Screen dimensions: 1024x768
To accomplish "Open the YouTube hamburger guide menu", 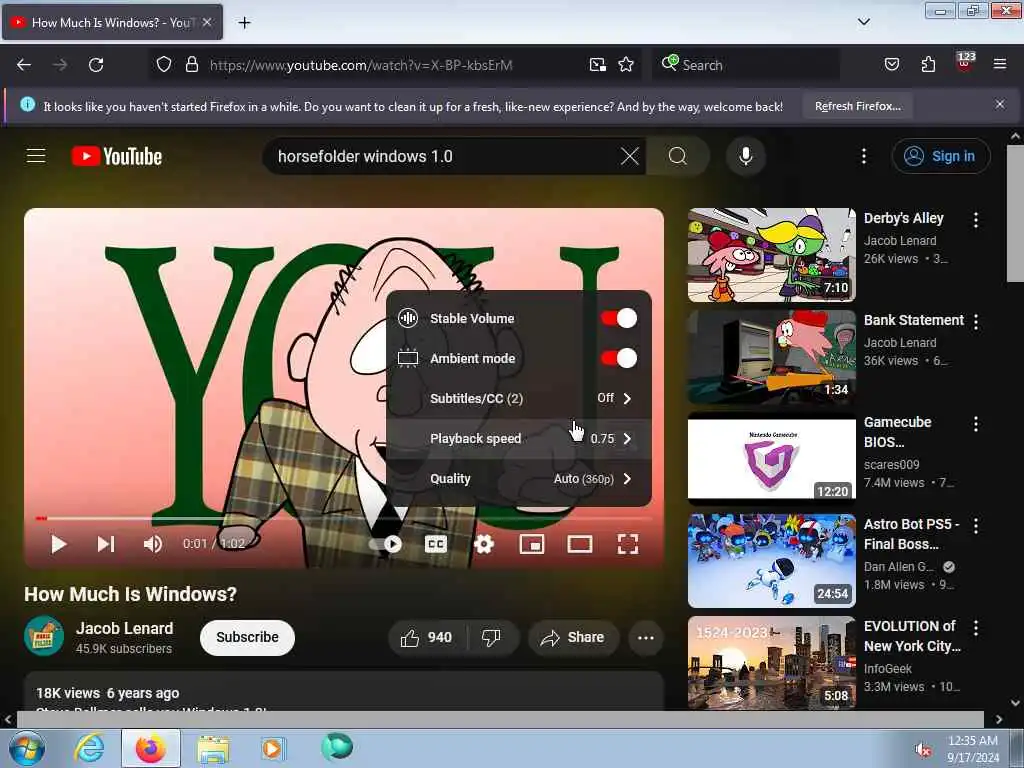I will (x=36, y=156).
